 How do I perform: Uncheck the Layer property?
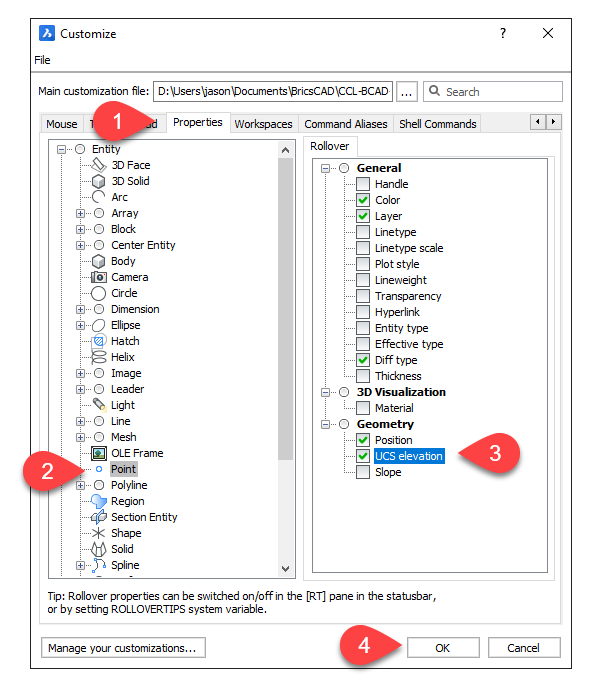[363, 216]
